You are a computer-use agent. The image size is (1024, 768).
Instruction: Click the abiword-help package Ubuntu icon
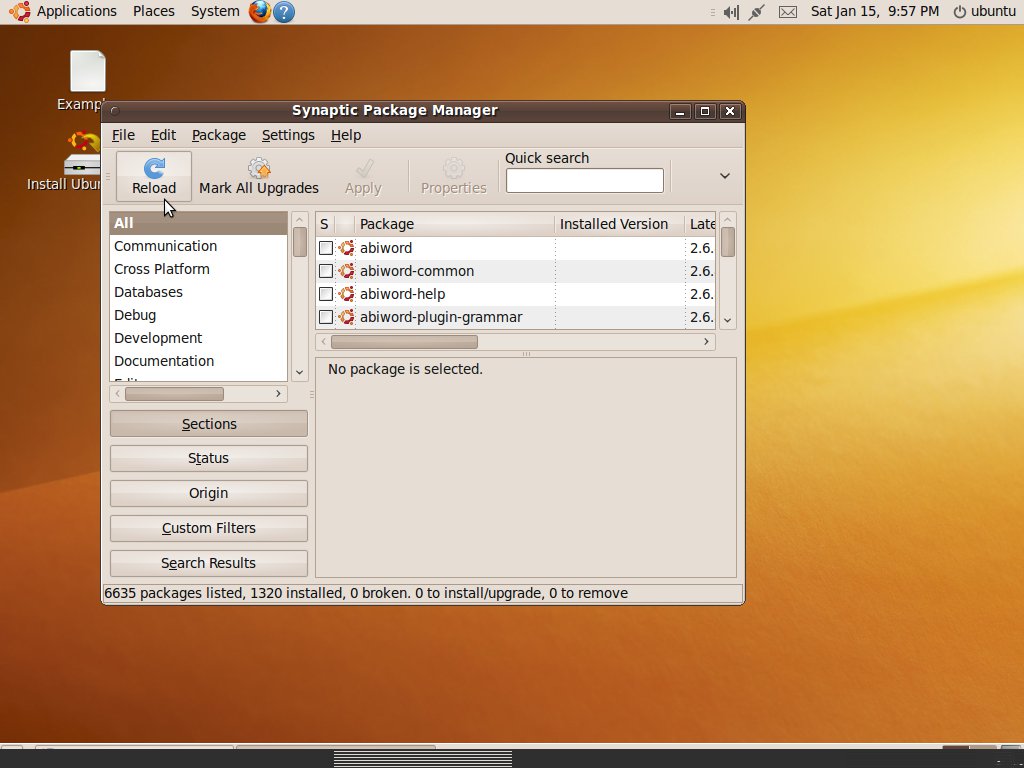point(346,294)
